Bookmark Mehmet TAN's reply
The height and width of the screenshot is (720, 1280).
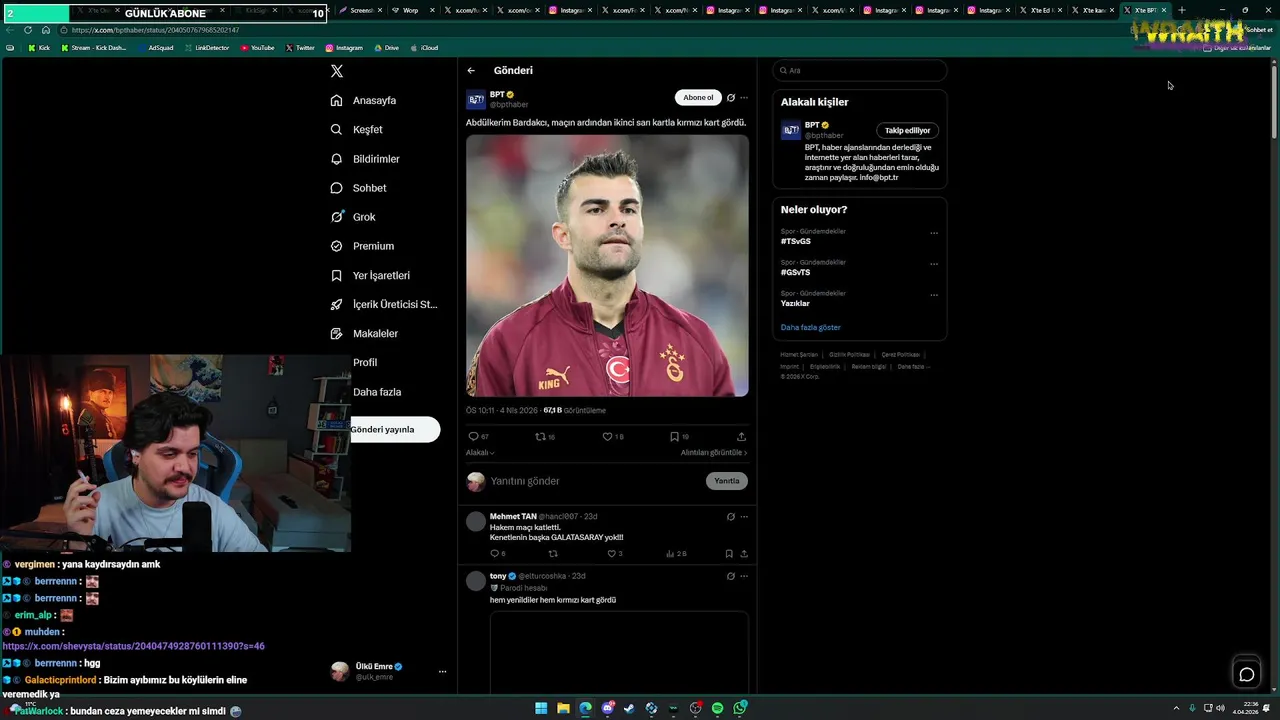[x=729, y=554]
